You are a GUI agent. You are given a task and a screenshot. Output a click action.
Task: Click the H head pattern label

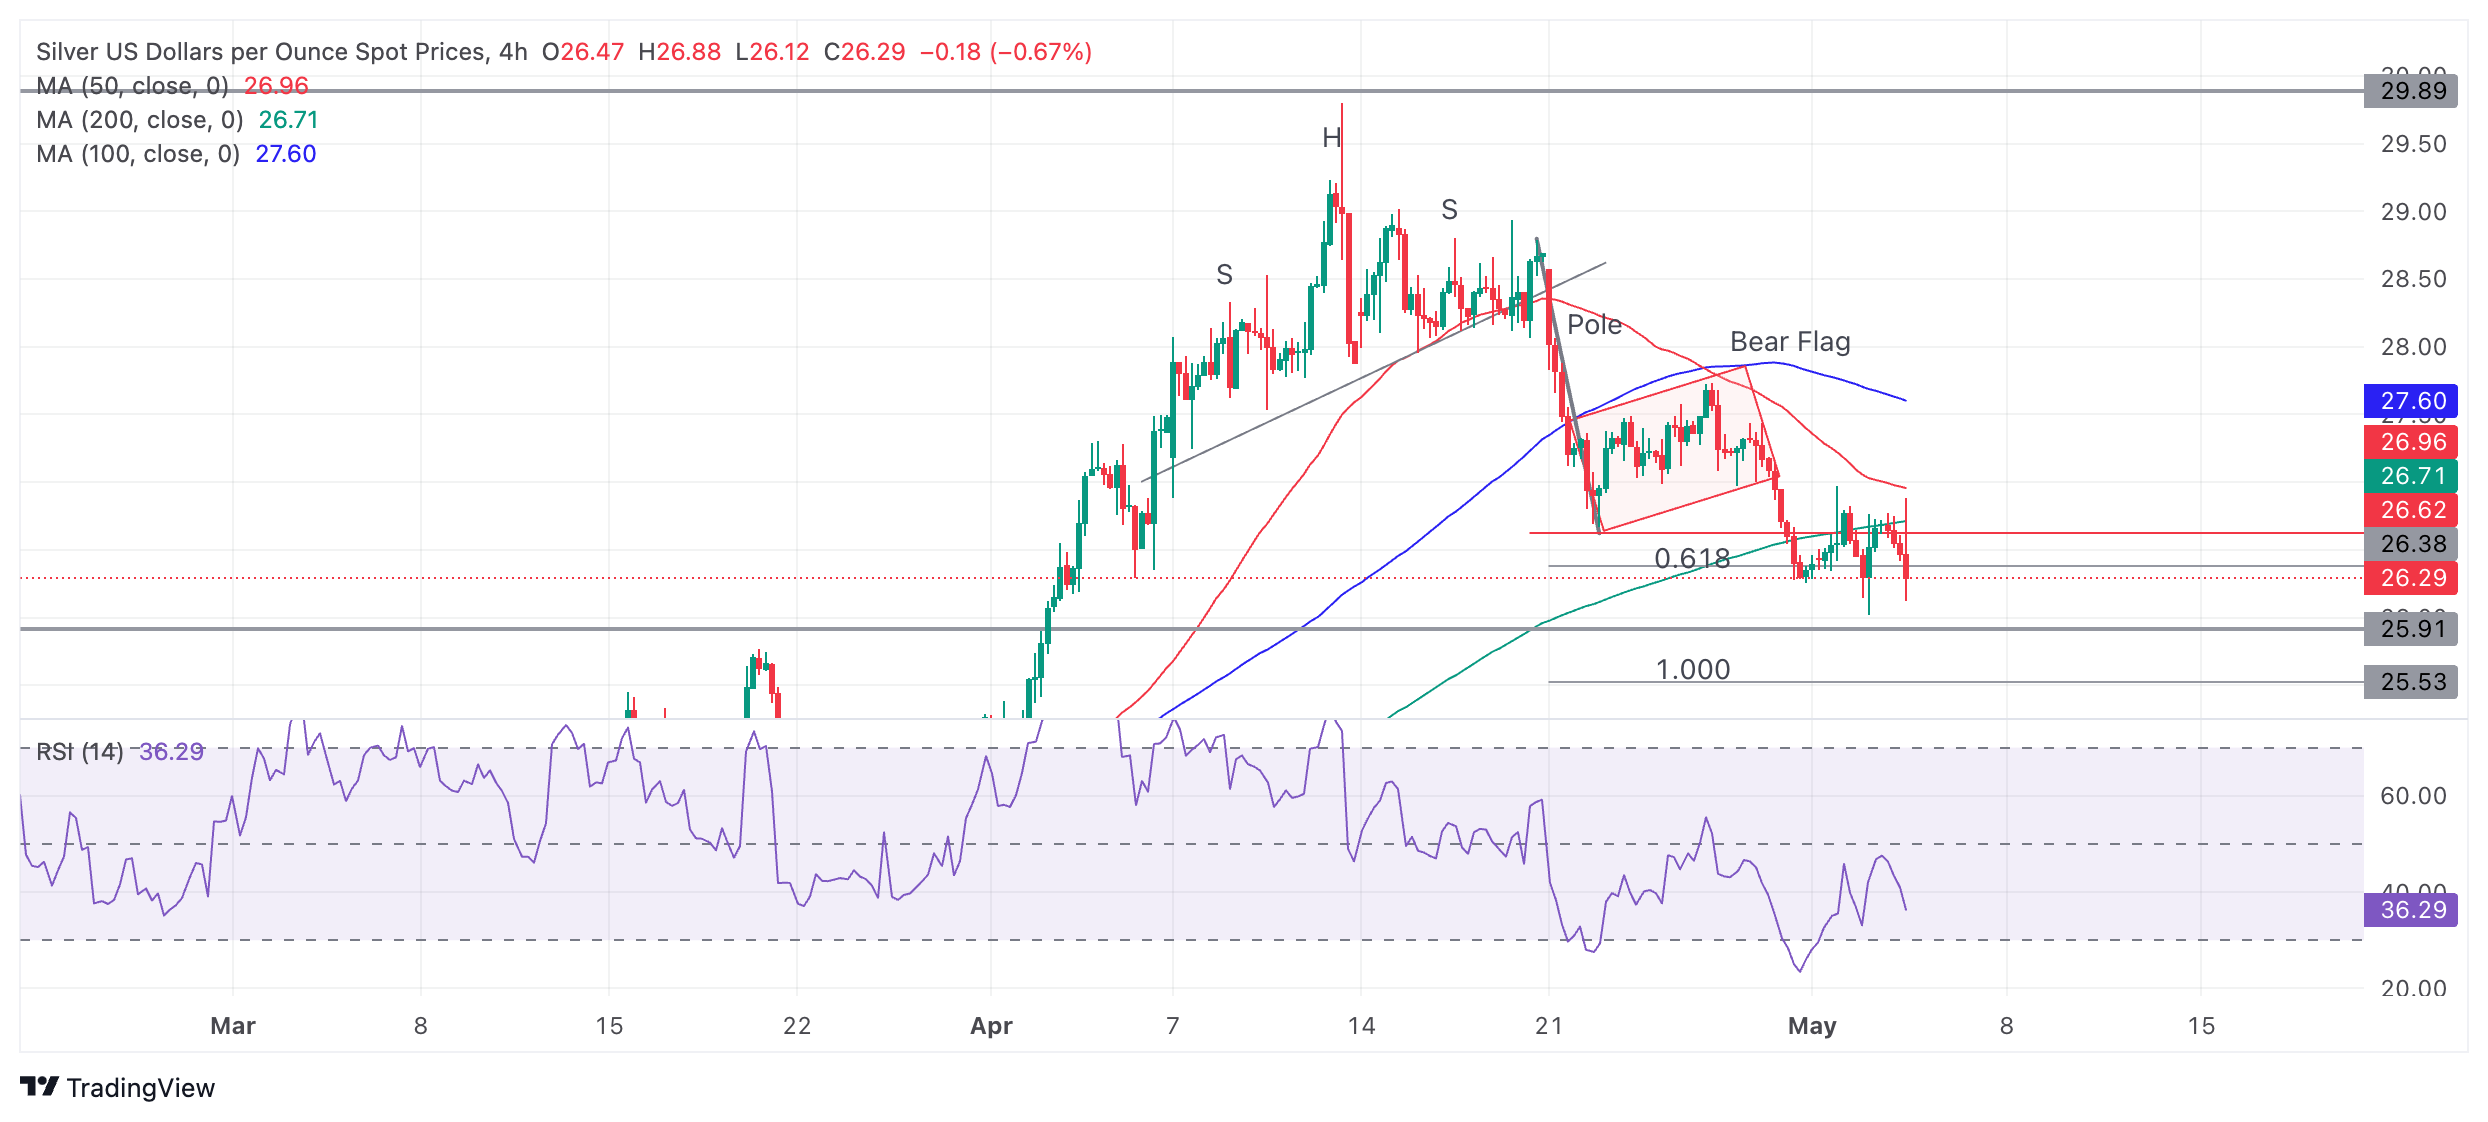1331,138
